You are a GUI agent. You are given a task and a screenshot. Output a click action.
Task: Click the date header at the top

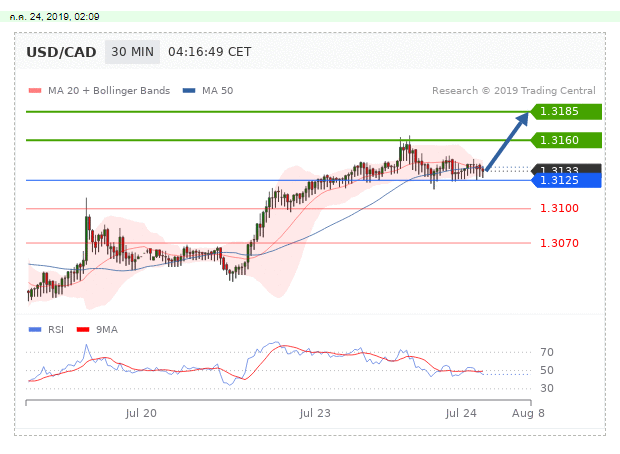[55, 17]
